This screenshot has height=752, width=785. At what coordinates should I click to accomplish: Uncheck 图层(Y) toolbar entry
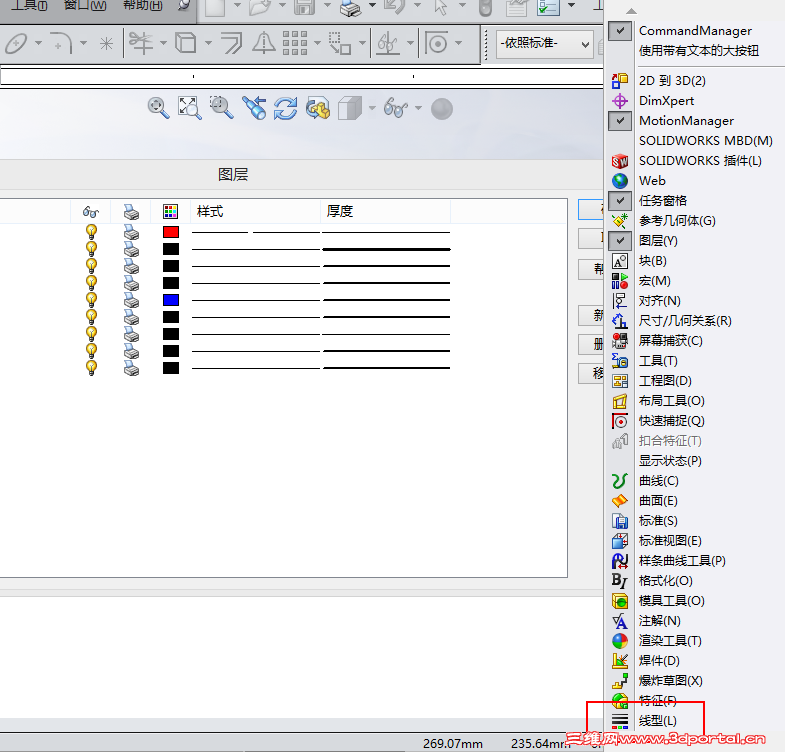click(x=620, y=241)
